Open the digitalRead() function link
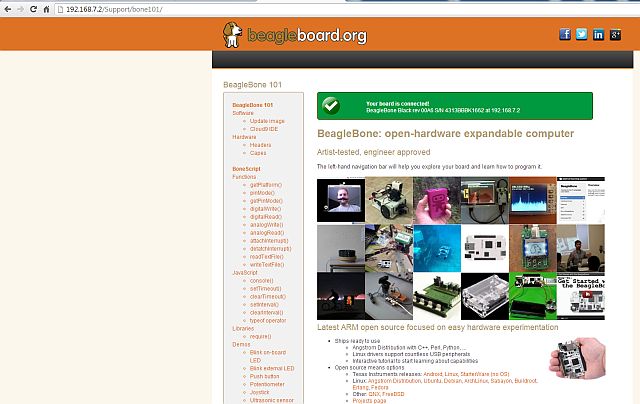Viewport: 640px width, 404px height. [x=266, y=217]
